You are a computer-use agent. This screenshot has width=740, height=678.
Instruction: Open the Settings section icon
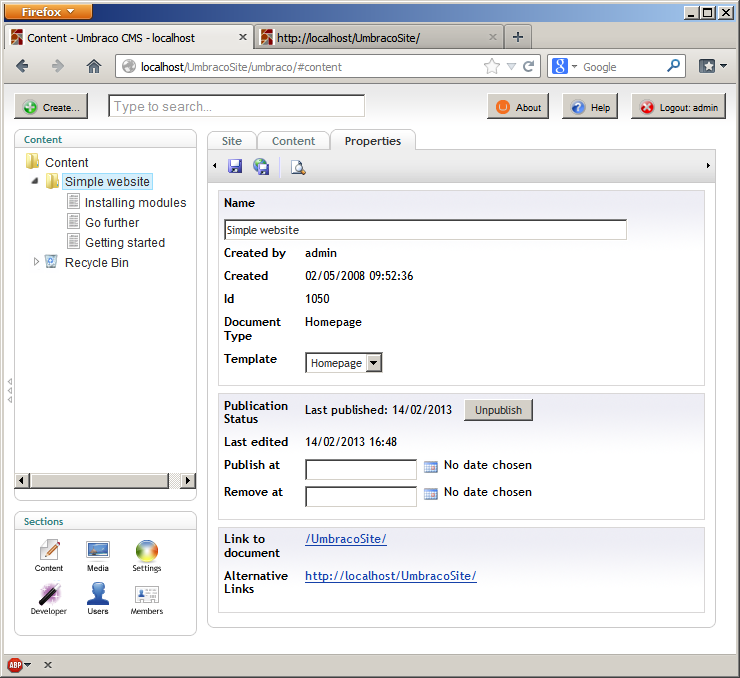pyautogui.click(x=147, y=555)
